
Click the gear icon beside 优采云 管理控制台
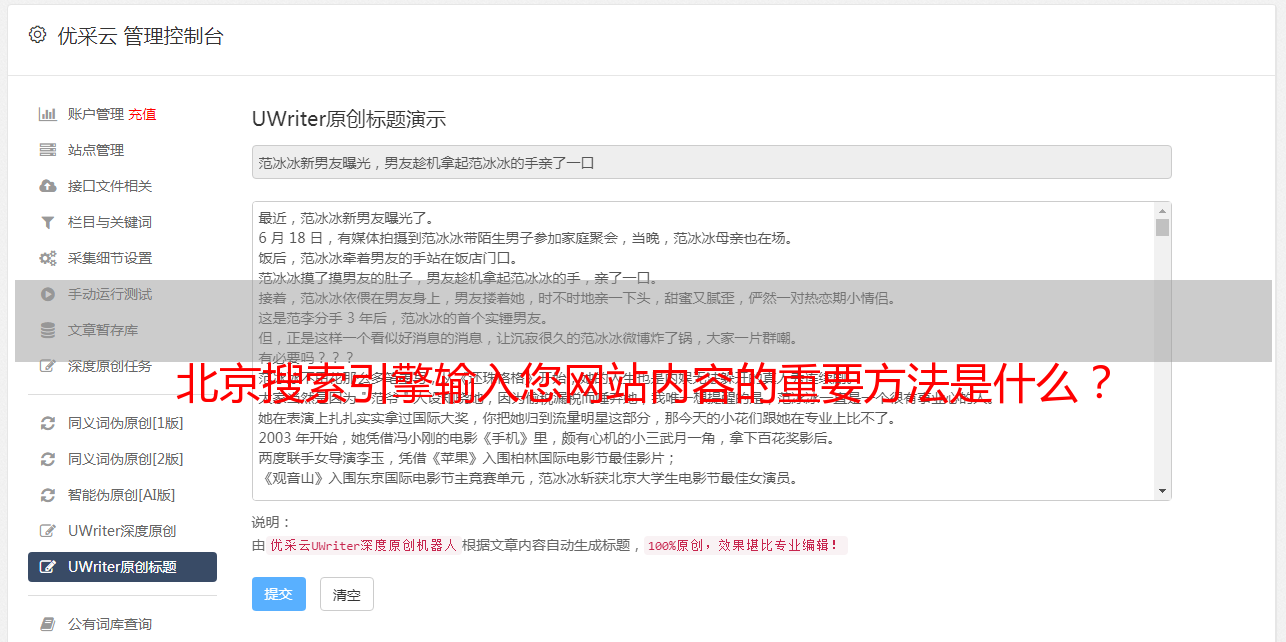click(38, 35)
